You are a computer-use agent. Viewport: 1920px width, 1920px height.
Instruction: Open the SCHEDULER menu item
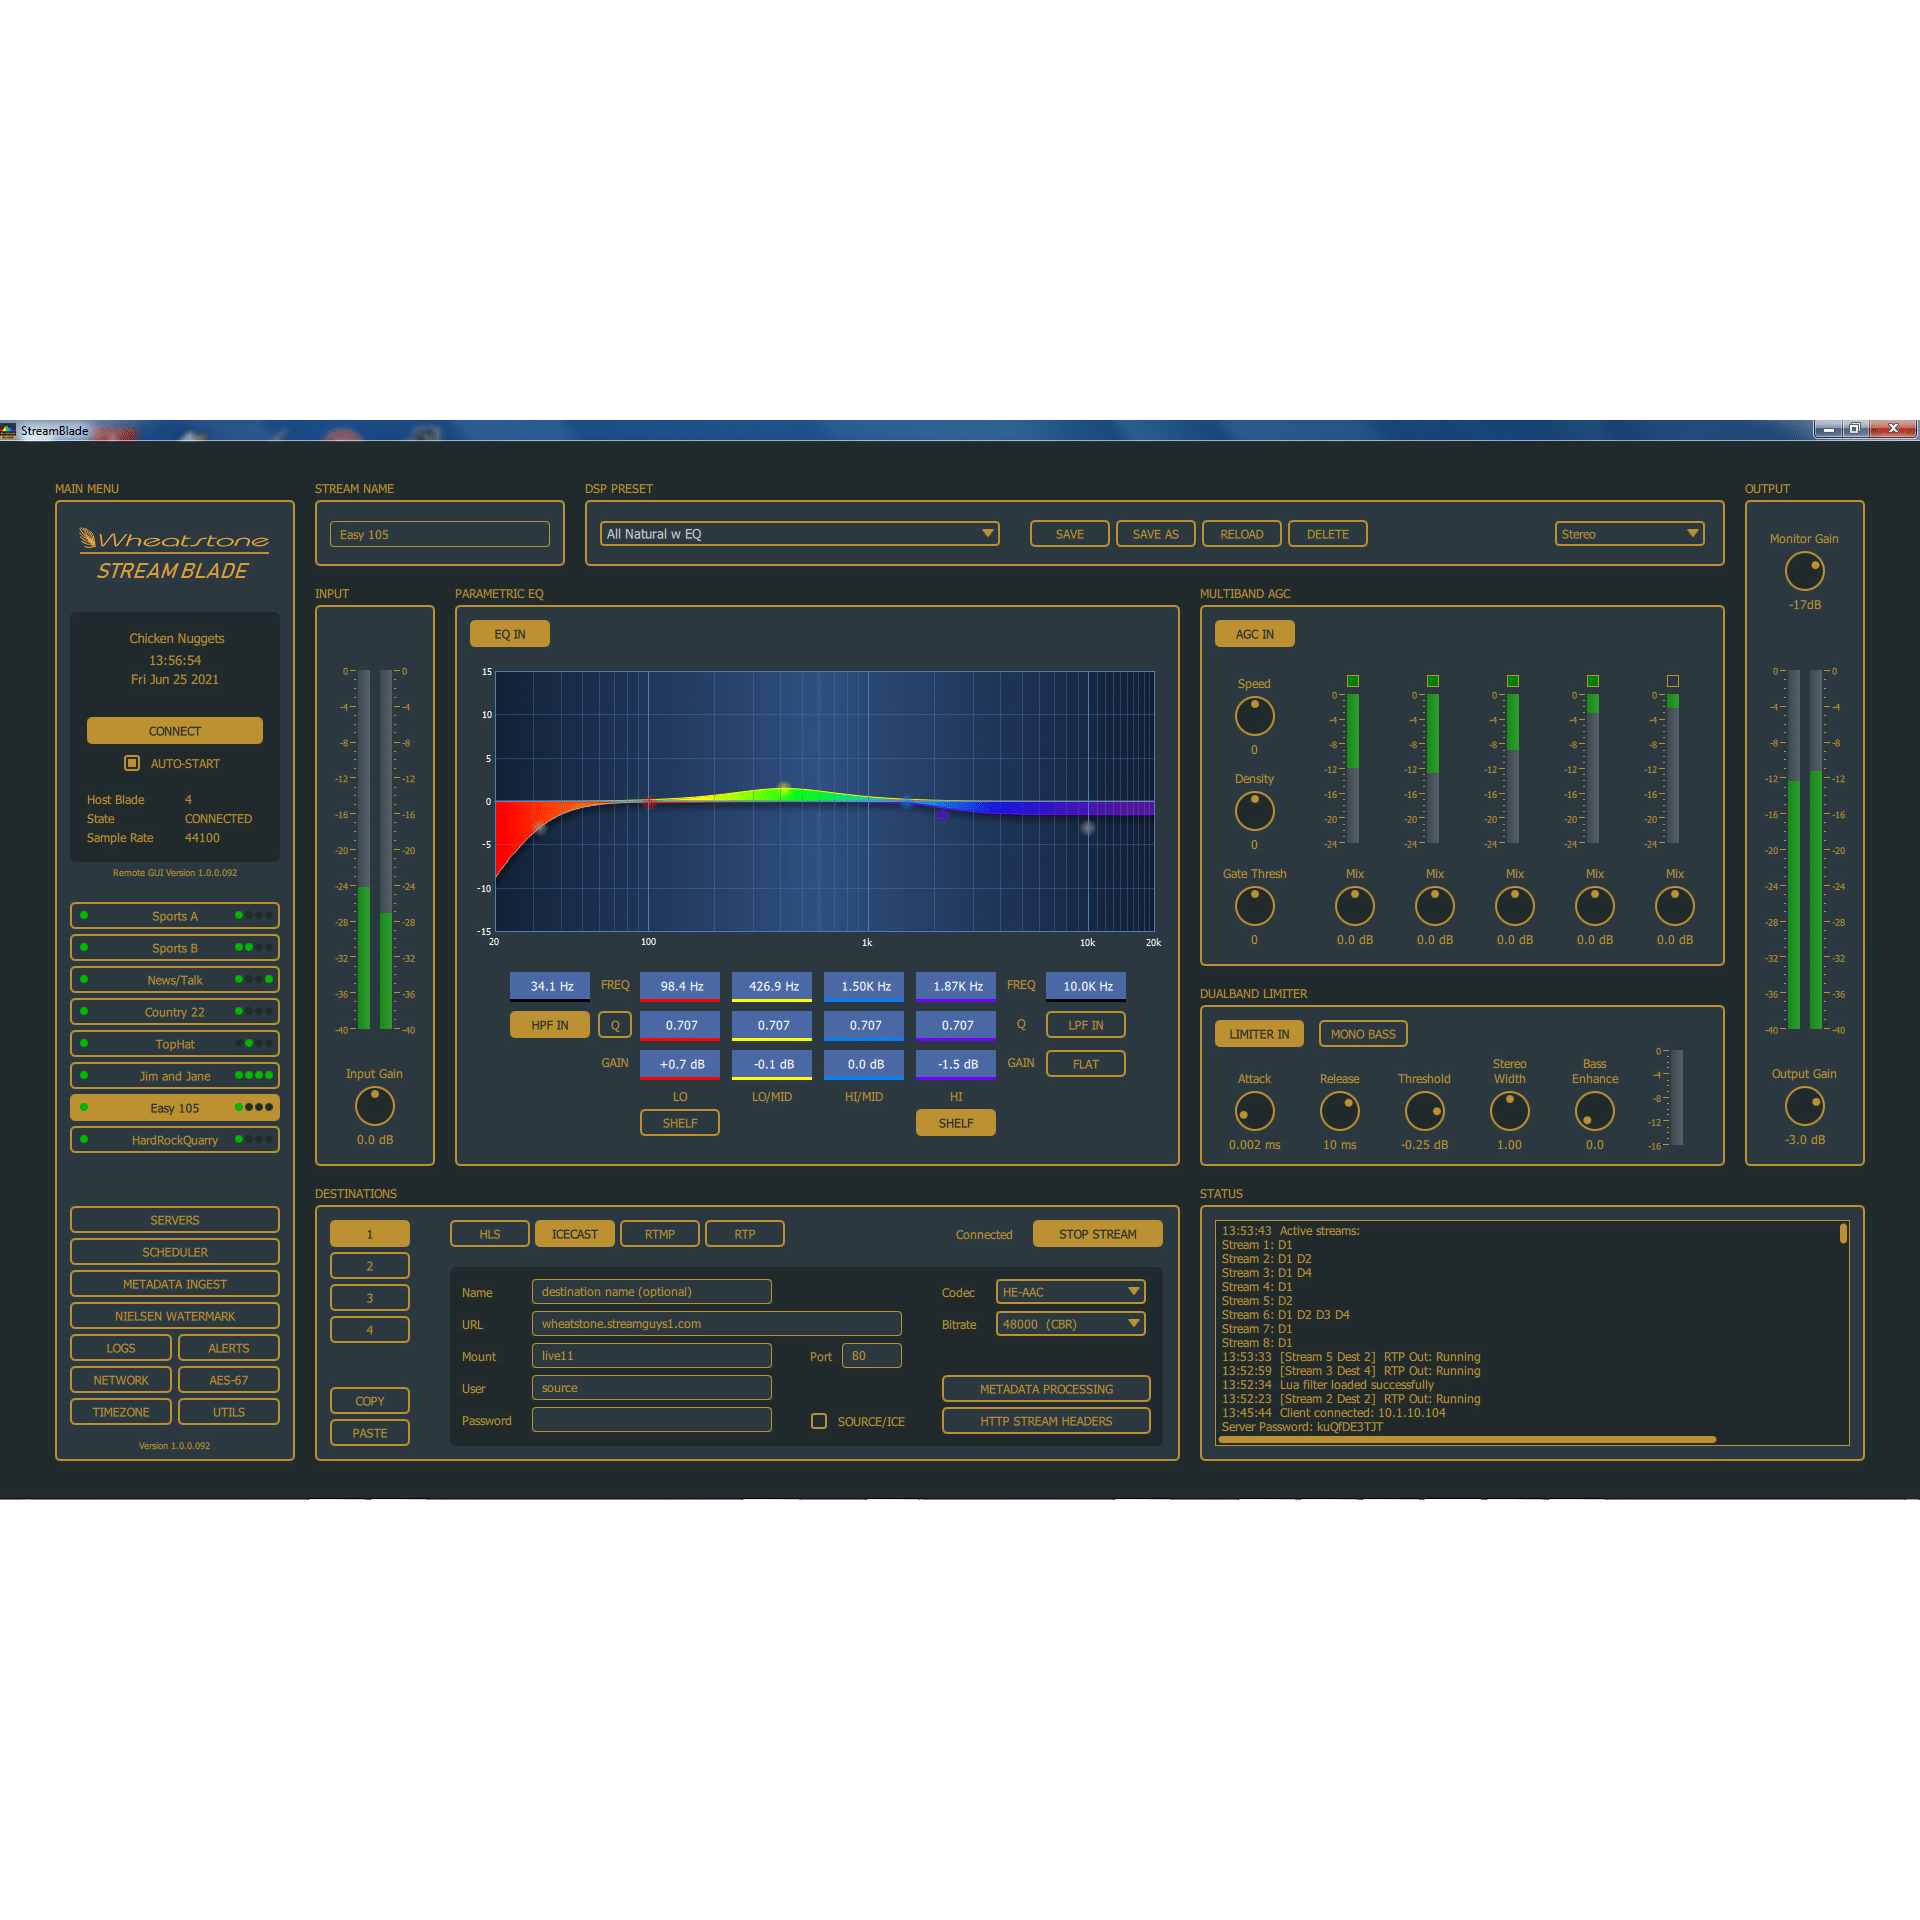[174, 1252]
